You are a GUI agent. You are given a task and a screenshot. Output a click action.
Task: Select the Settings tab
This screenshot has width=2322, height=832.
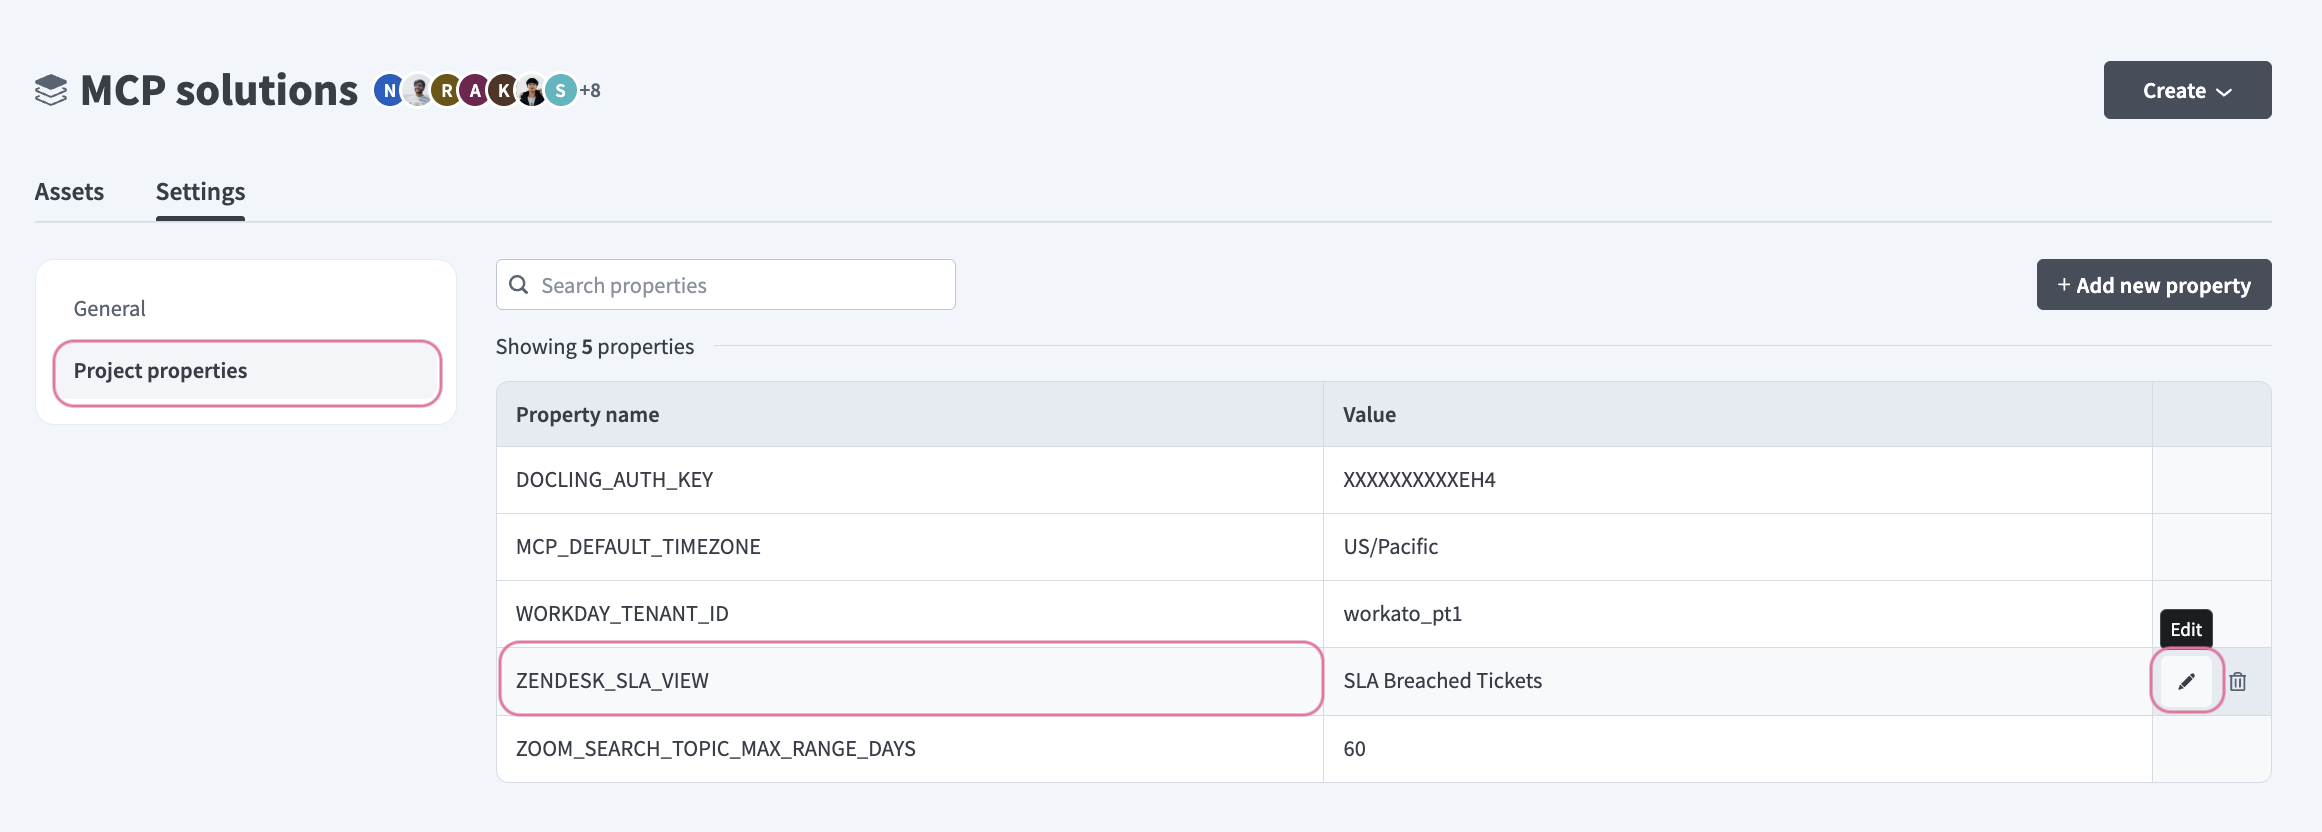coord(200,191)
